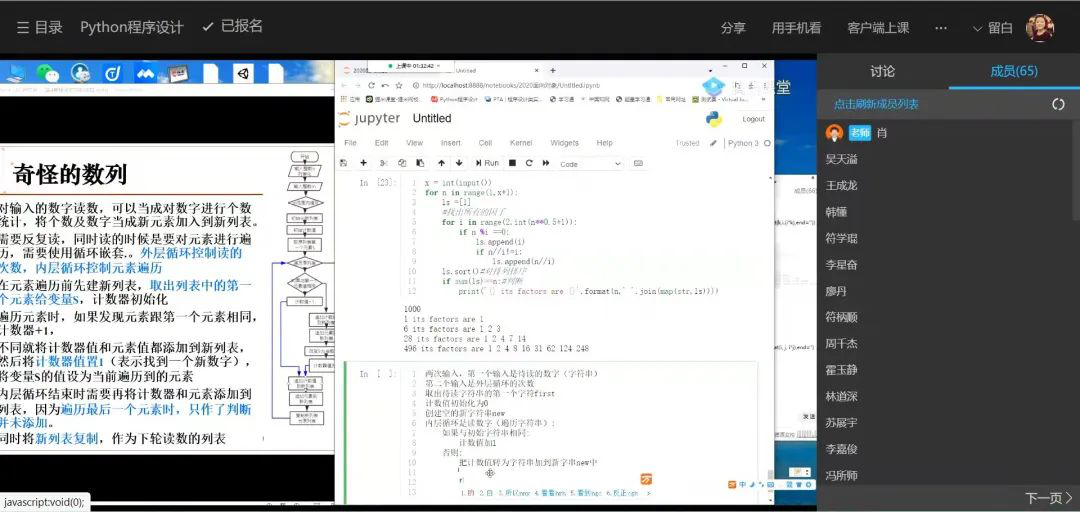Switch to the 讨论 tab

point(882,71)
